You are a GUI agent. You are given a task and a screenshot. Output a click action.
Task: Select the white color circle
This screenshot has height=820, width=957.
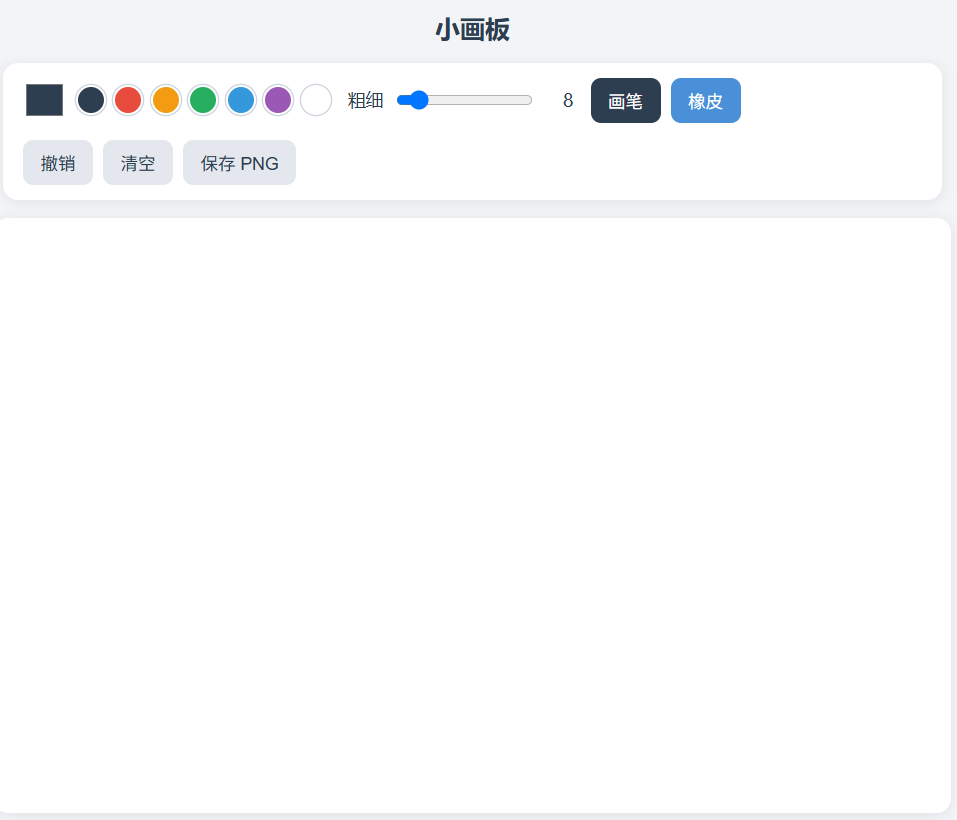[316, 100]
